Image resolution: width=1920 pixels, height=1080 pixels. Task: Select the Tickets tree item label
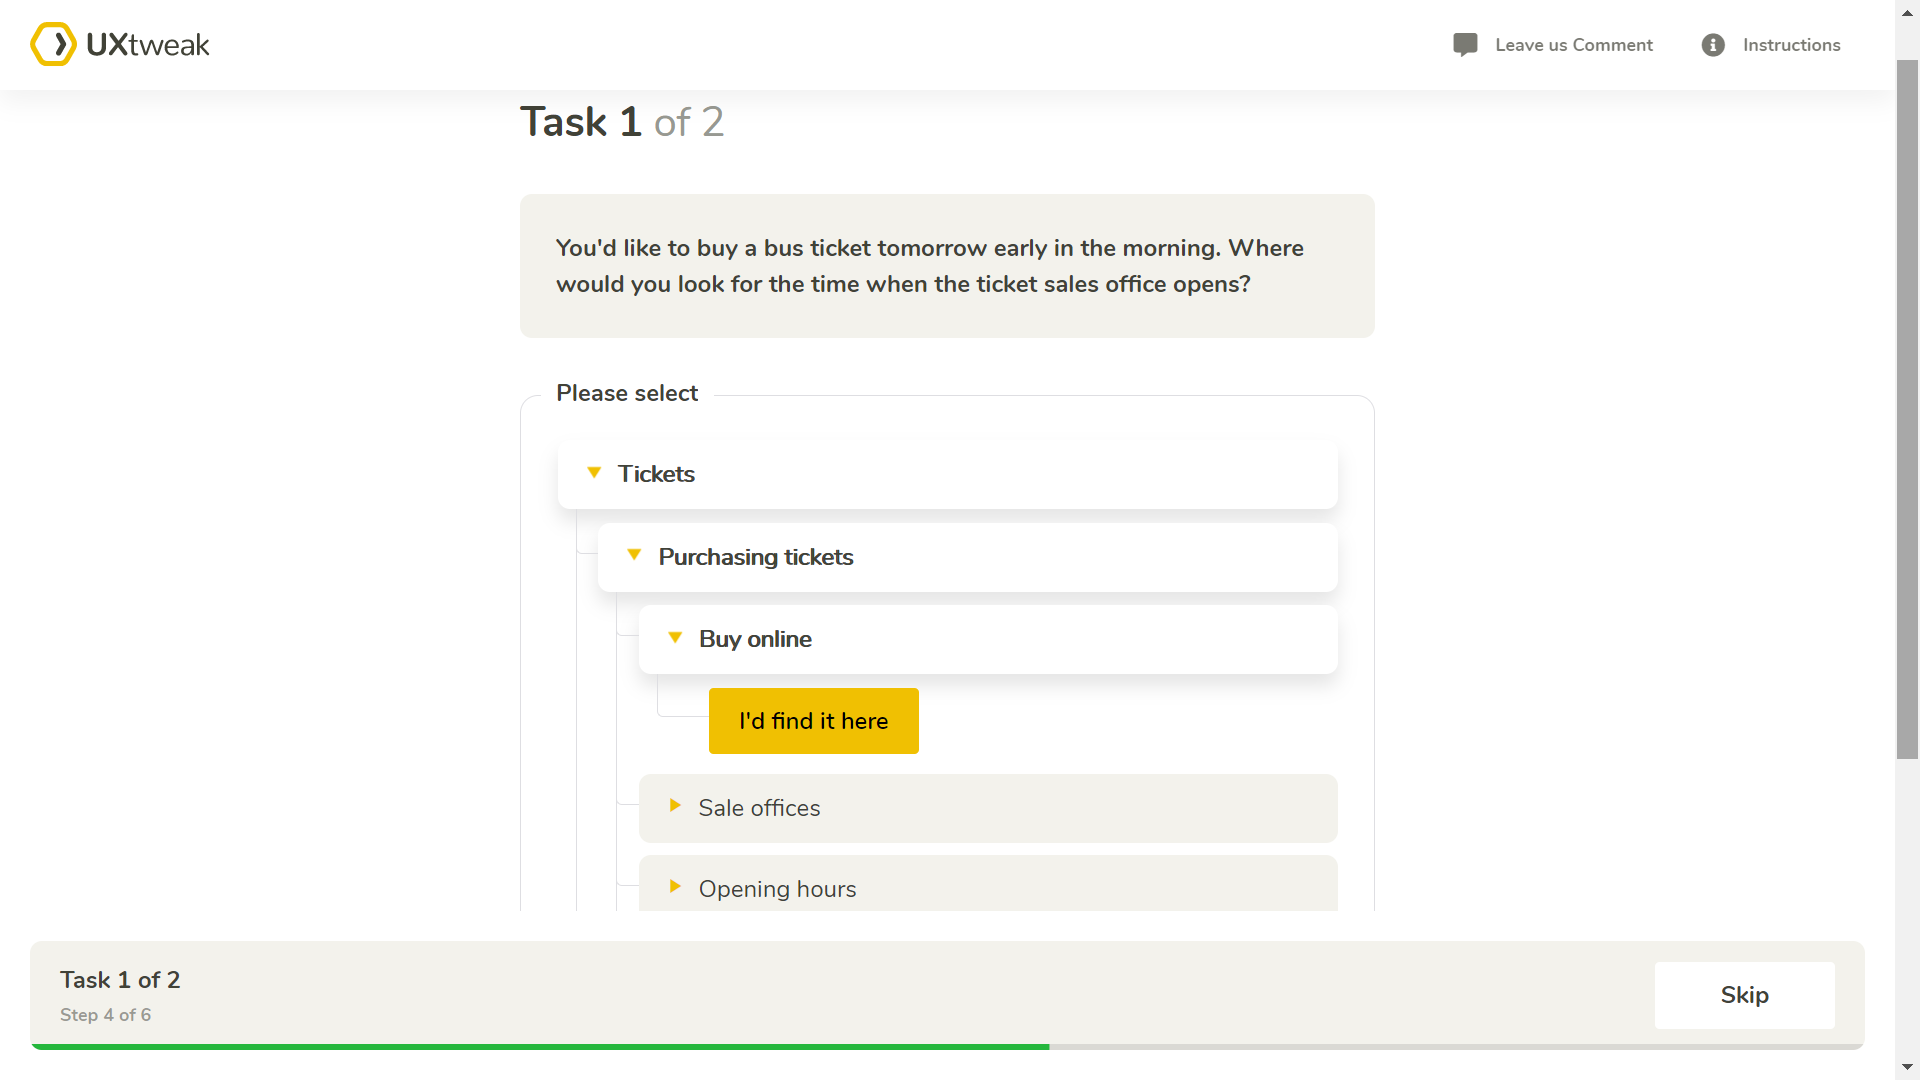656,474
